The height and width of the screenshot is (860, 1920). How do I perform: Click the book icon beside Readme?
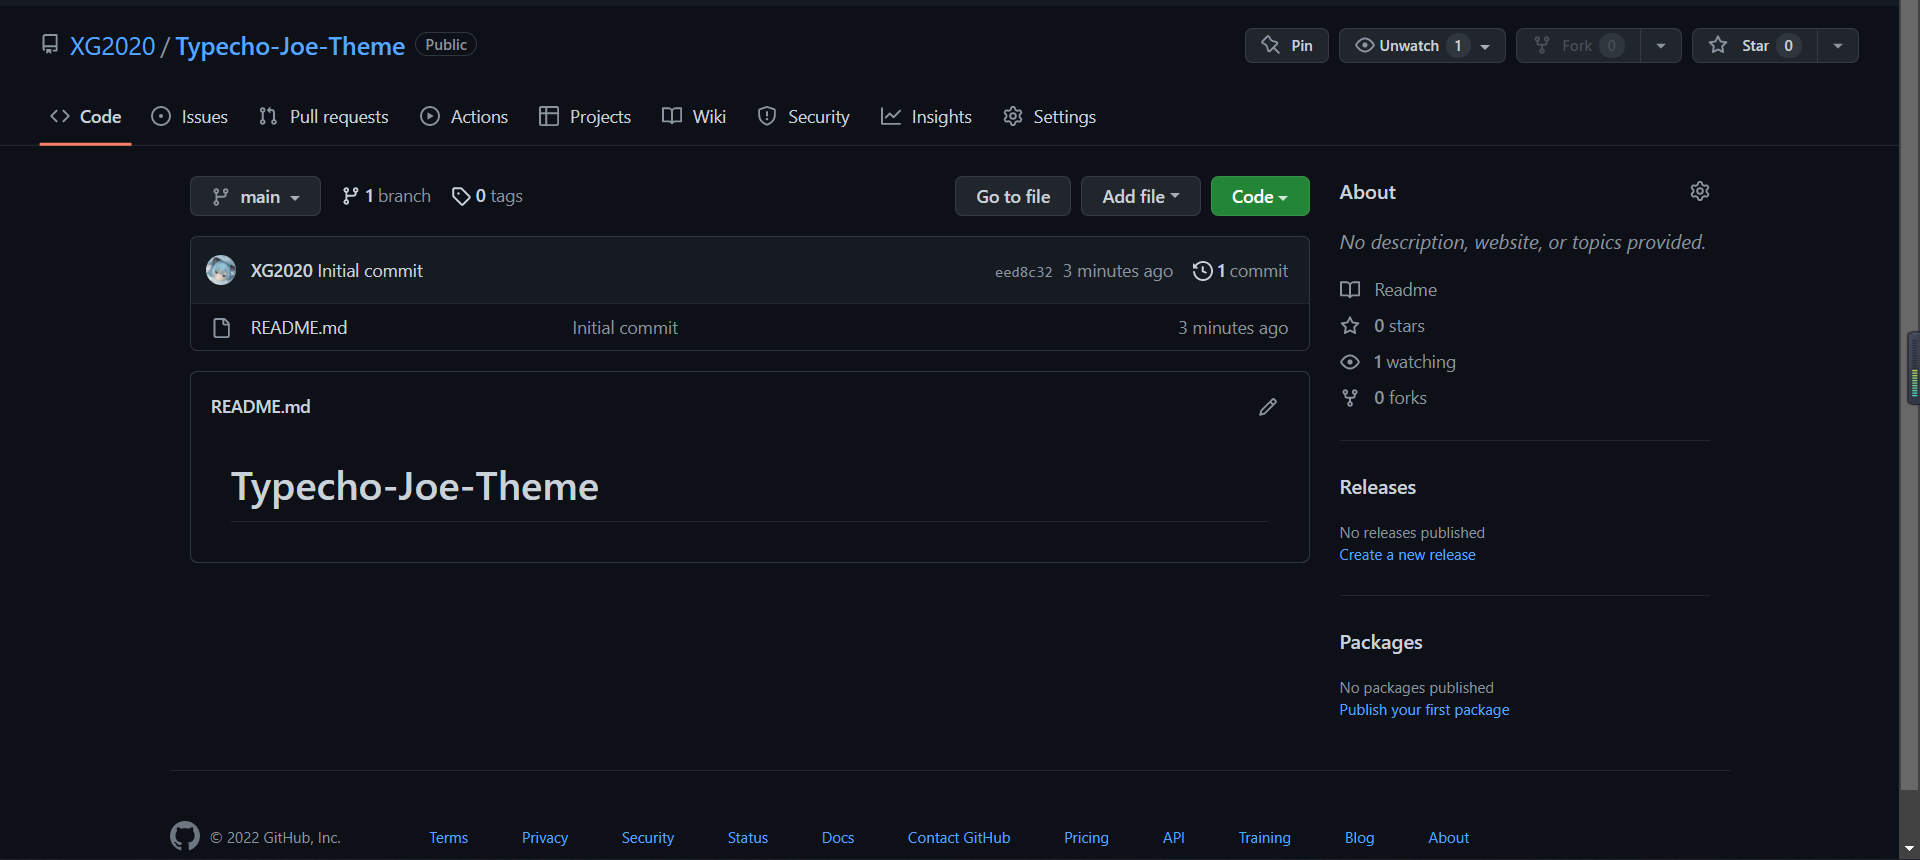point(1350,290)
